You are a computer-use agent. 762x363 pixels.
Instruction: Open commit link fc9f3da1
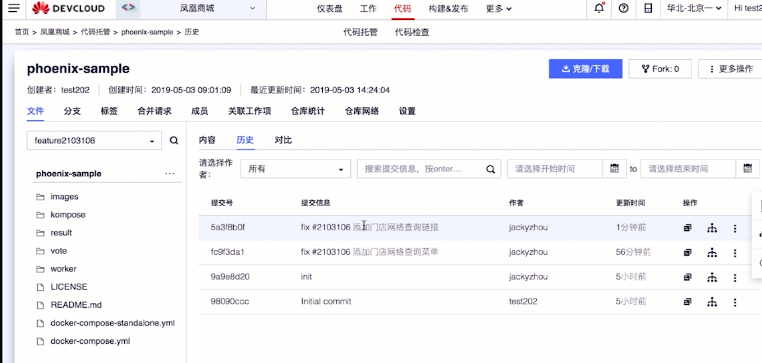(227, 252)
